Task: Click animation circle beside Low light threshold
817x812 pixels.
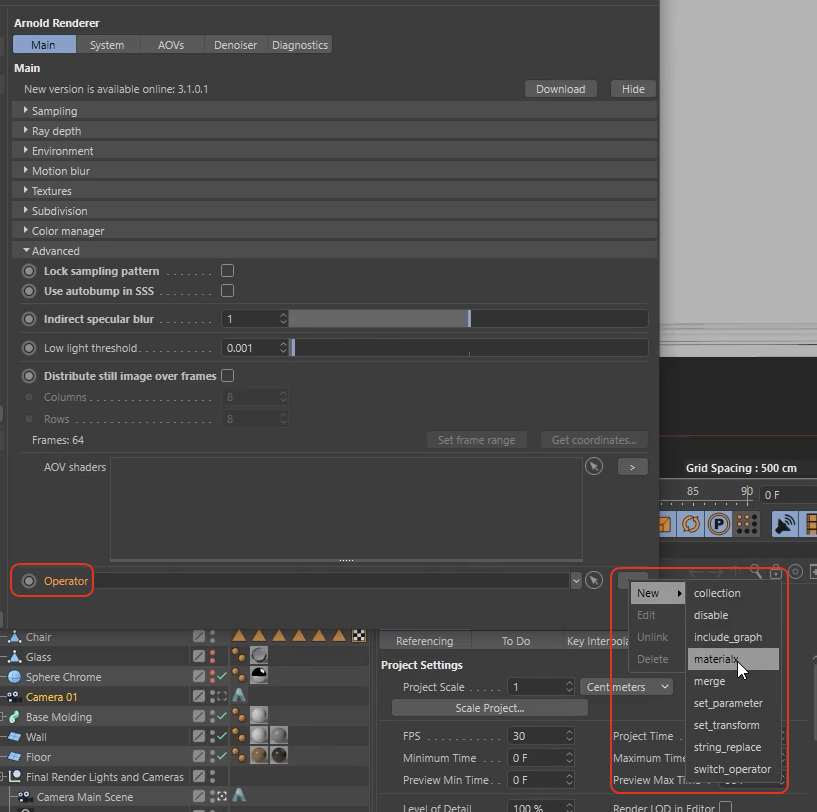Action: 29,348
